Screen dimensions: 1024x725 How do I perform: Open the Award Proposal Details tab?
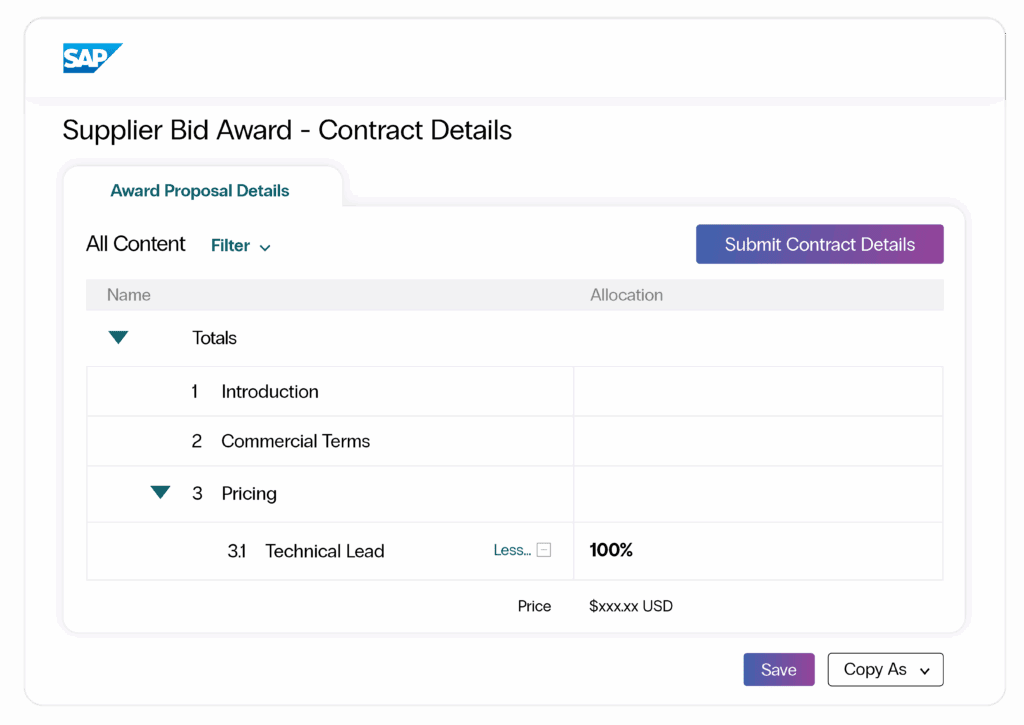point(199,191)
